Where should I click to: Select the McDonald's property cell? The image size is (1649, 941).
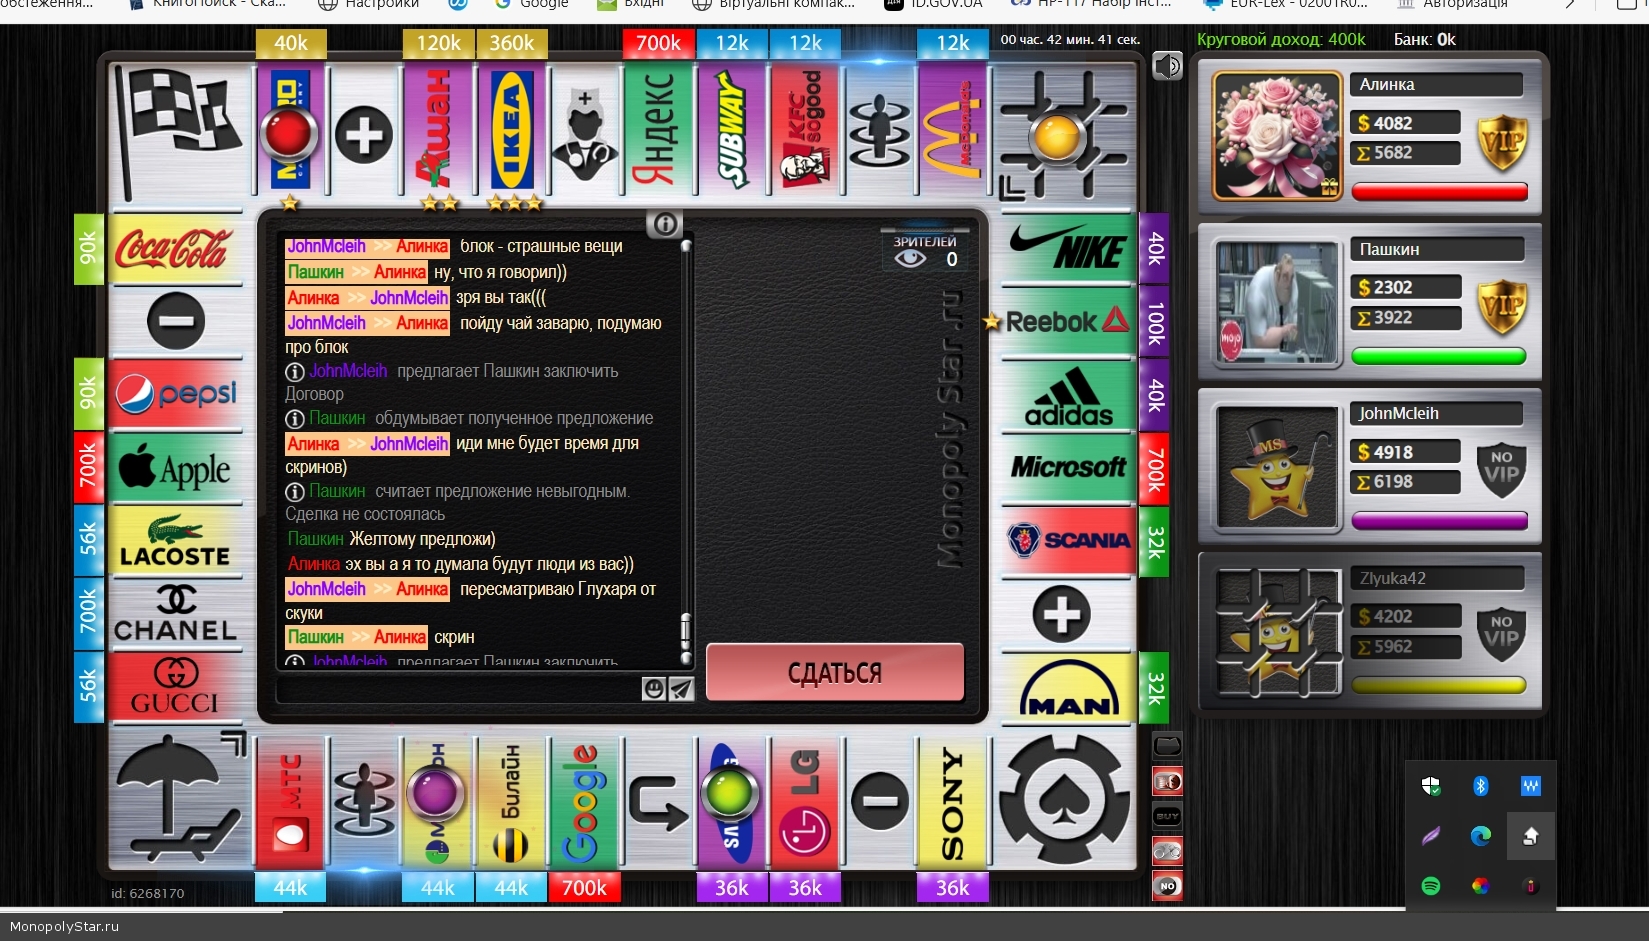(953, 130)
